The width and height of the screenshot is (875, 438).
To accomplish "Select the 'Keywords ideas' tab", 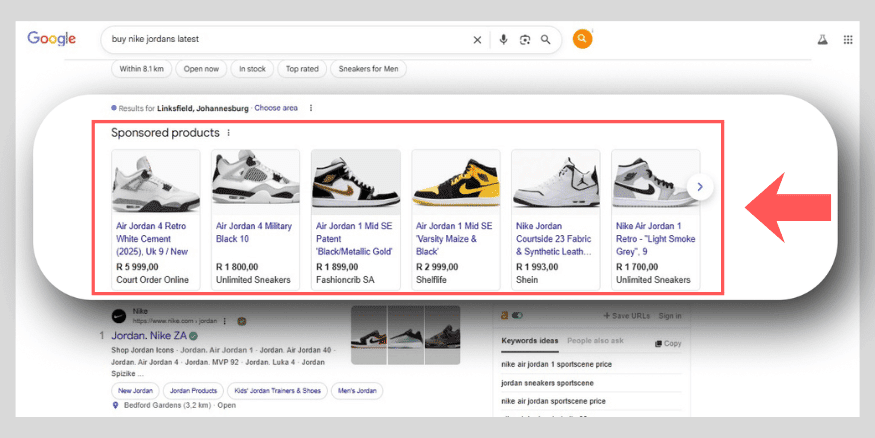I will (530, 342).
